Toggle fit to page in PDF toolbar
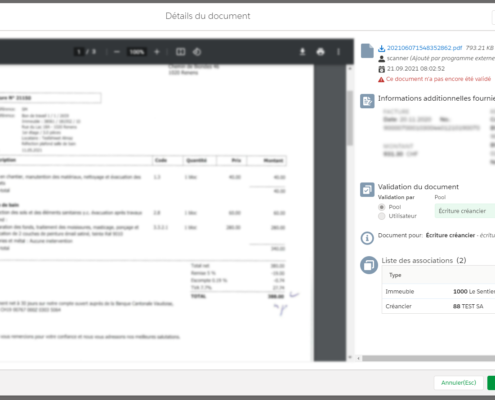The height and width of the screenshot is (400, 495). pos(181,52)
